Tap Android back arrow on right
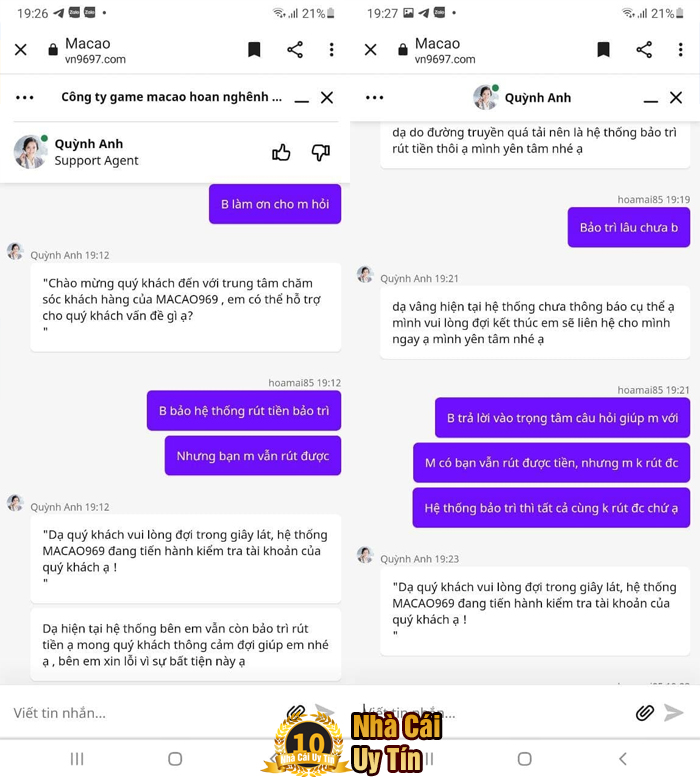The width and height of the screenshot is (700, 780). pyautogui.click(x=622, y=759)
